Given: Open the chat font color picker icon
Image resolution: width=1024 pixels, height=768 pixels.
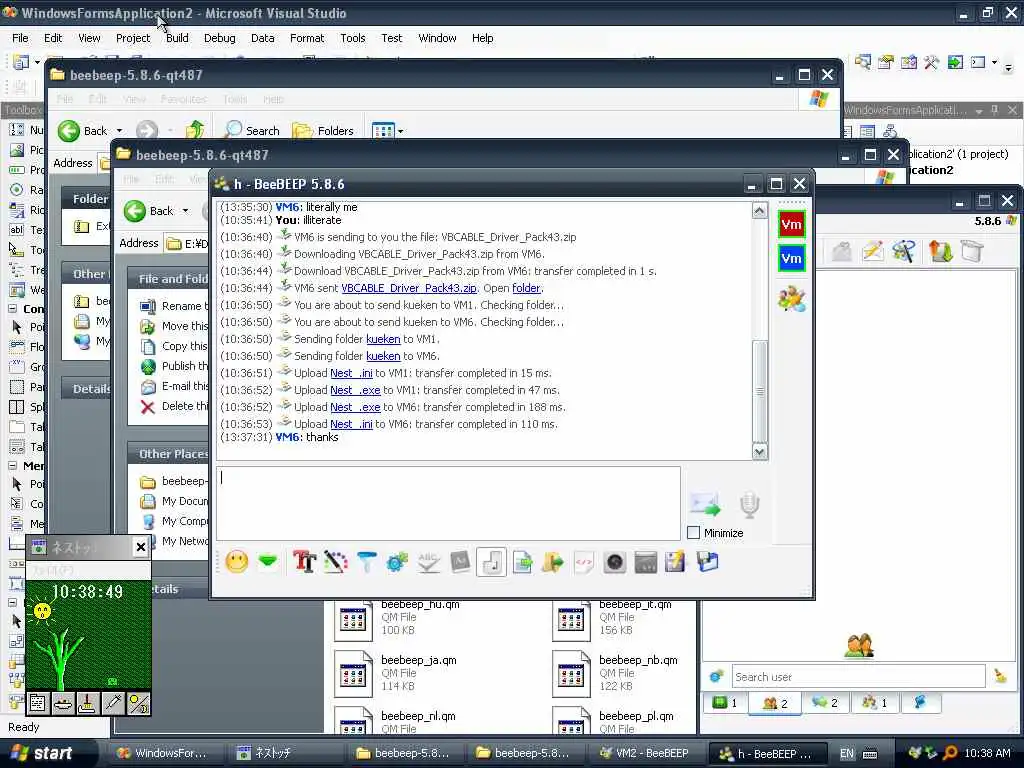Looking at the screenshot, I should [x=336, y=562].
